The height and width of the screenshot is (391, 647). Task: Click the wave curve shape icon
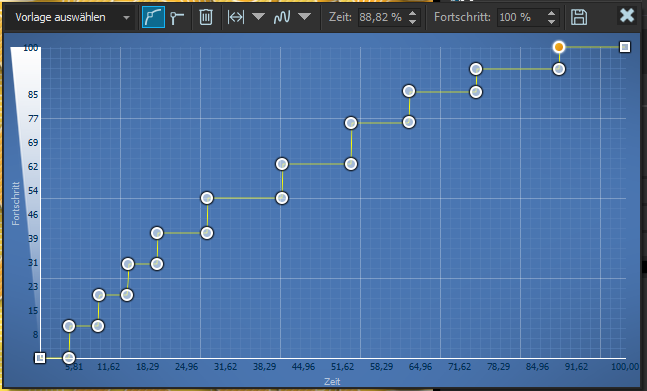[282, 17]
